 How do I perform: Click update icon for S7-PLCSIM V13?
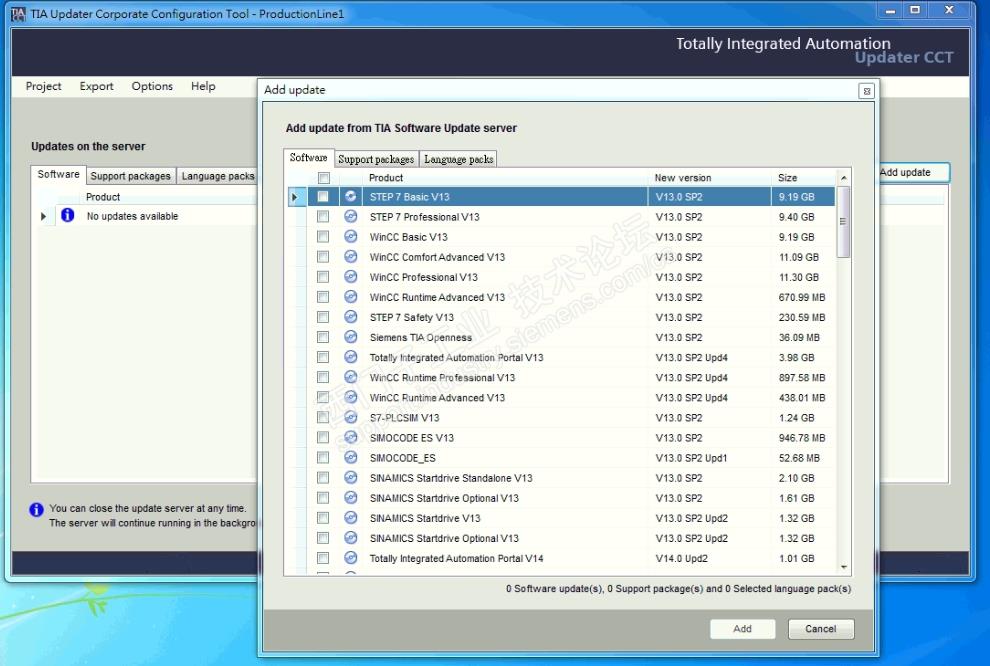click(x=350, y=417)
